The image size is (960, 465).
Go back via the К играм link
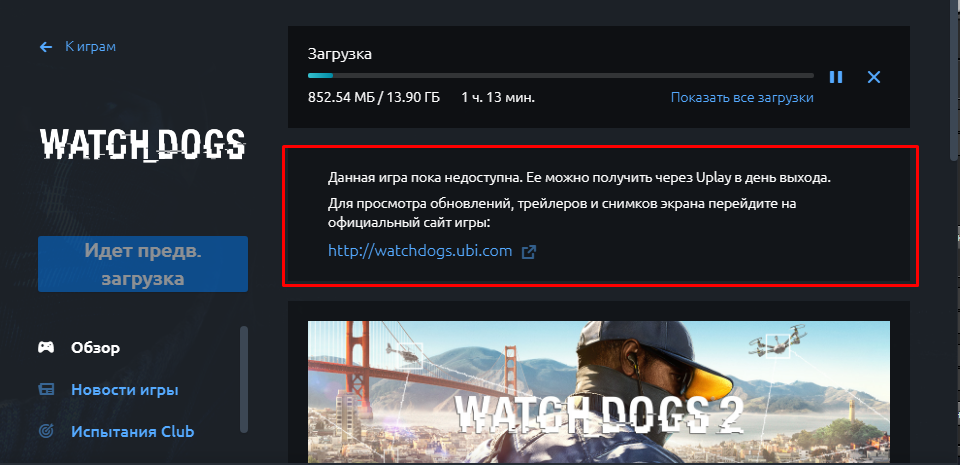pyautogui.click(x=90, y=46)
